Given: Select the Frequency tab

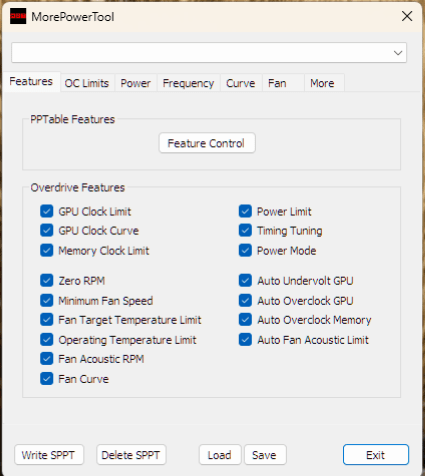Looking at the screenshot, I should [188, 83].
